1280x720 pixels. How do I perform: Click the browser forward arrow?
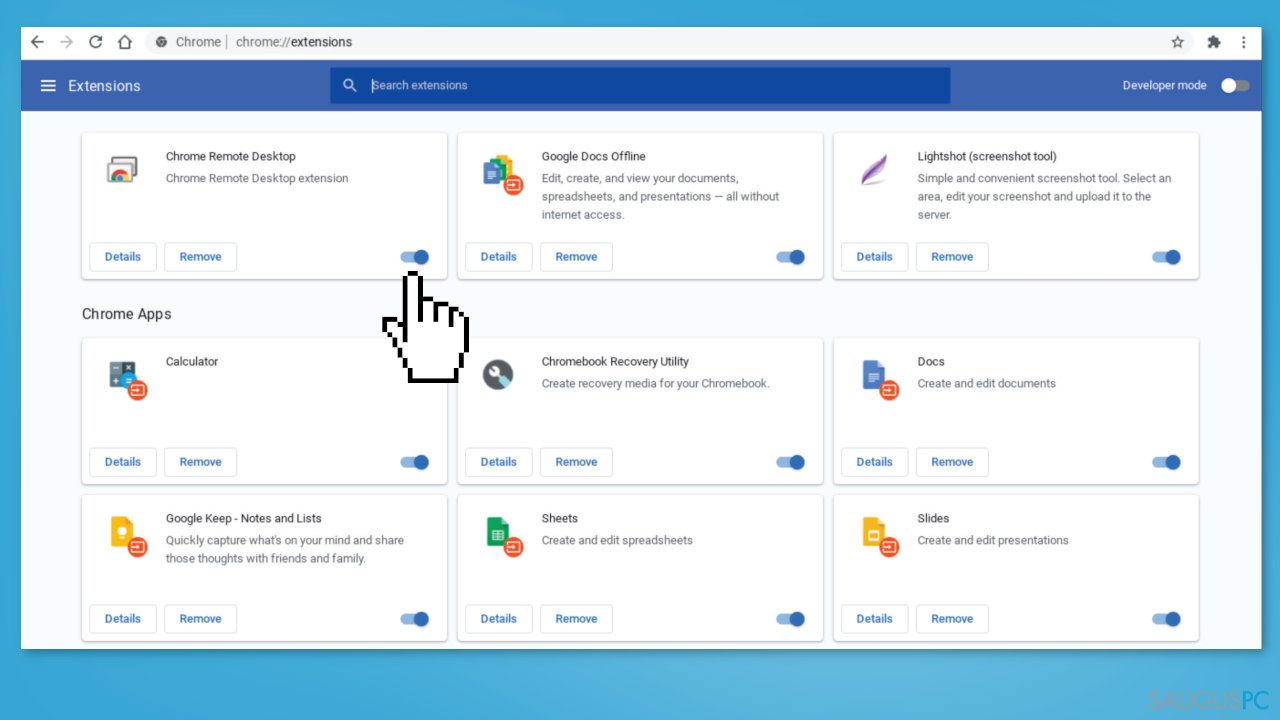coord(66,42)
